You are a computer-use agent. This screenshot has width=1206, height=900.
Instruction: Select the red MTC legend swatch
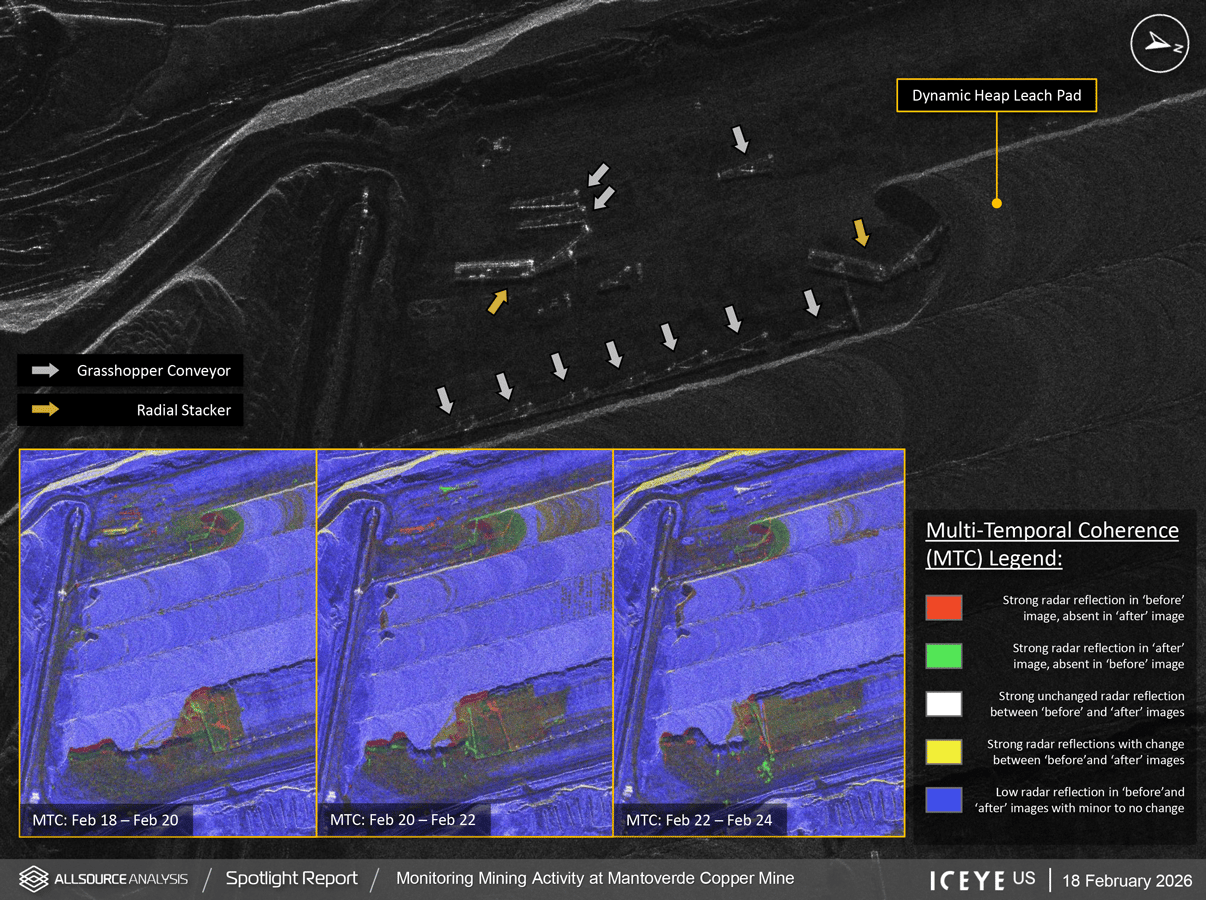944,607
